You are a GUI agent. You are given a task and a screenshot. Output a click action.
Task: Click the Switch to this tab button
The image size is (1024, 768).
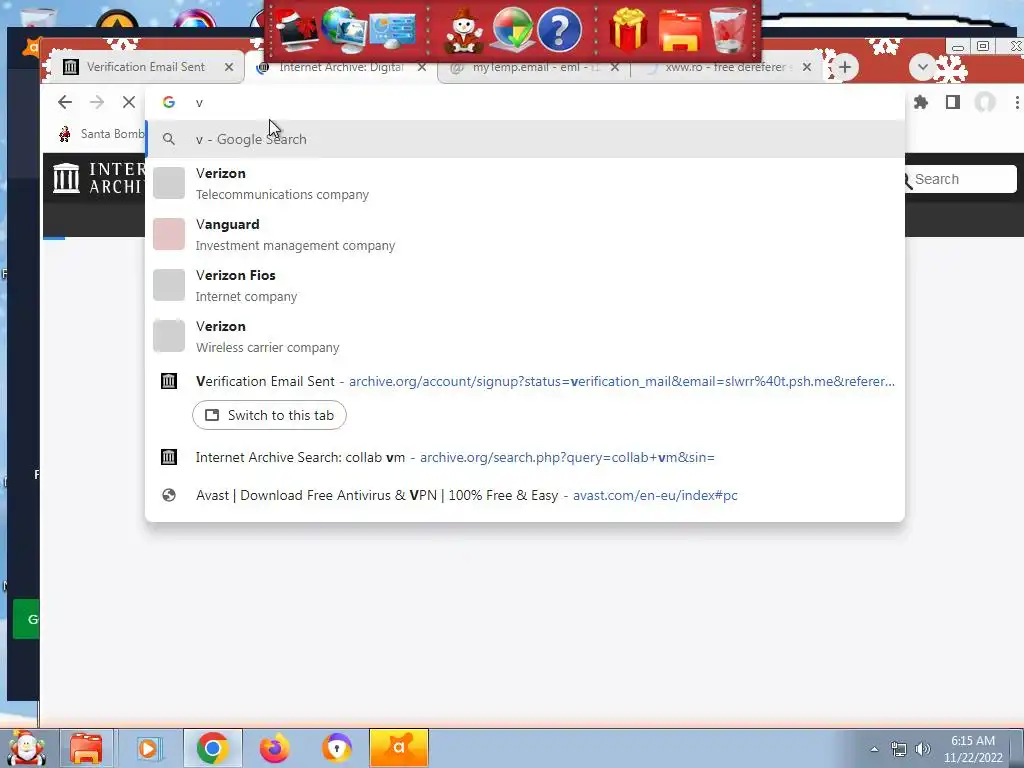point(269,415)
